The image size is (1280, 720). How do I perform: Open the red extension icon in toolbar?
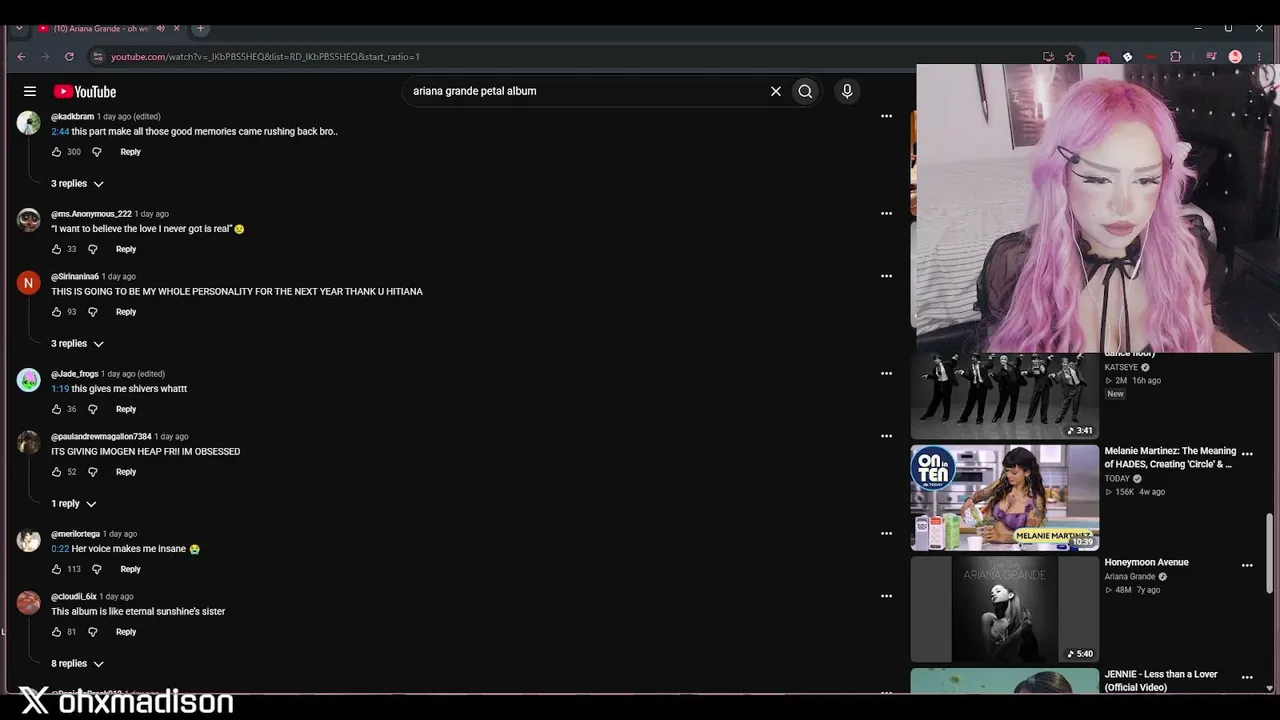pos(1151,57)
